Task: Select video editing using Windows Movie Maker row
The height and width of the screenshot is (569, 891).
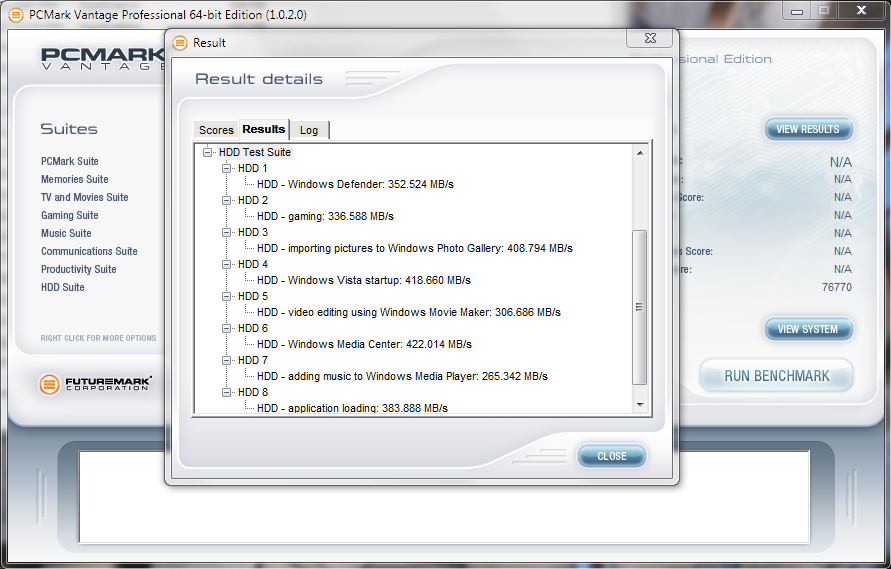Action: (409, 312)
